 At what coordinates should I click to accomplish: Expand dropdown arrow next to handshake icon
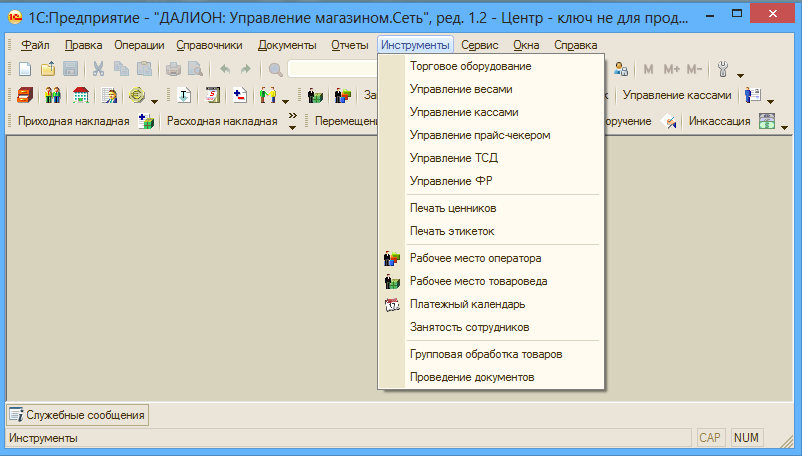tap(285, 102)
